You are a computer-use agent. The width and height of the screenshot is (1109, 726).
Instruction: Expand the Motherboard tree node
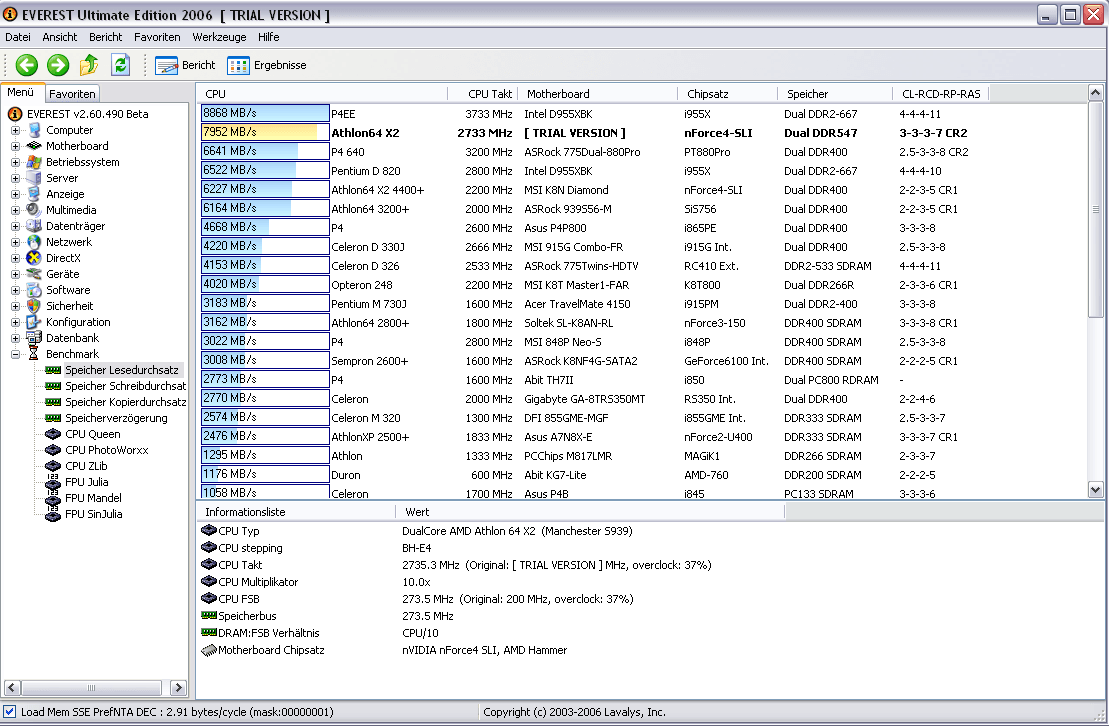[15, 146]
